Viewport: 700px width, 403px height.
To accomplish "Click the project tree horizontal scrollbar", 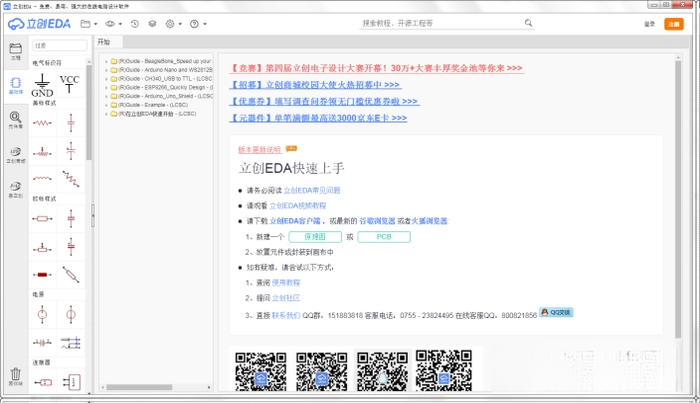I will pos(139,387).
